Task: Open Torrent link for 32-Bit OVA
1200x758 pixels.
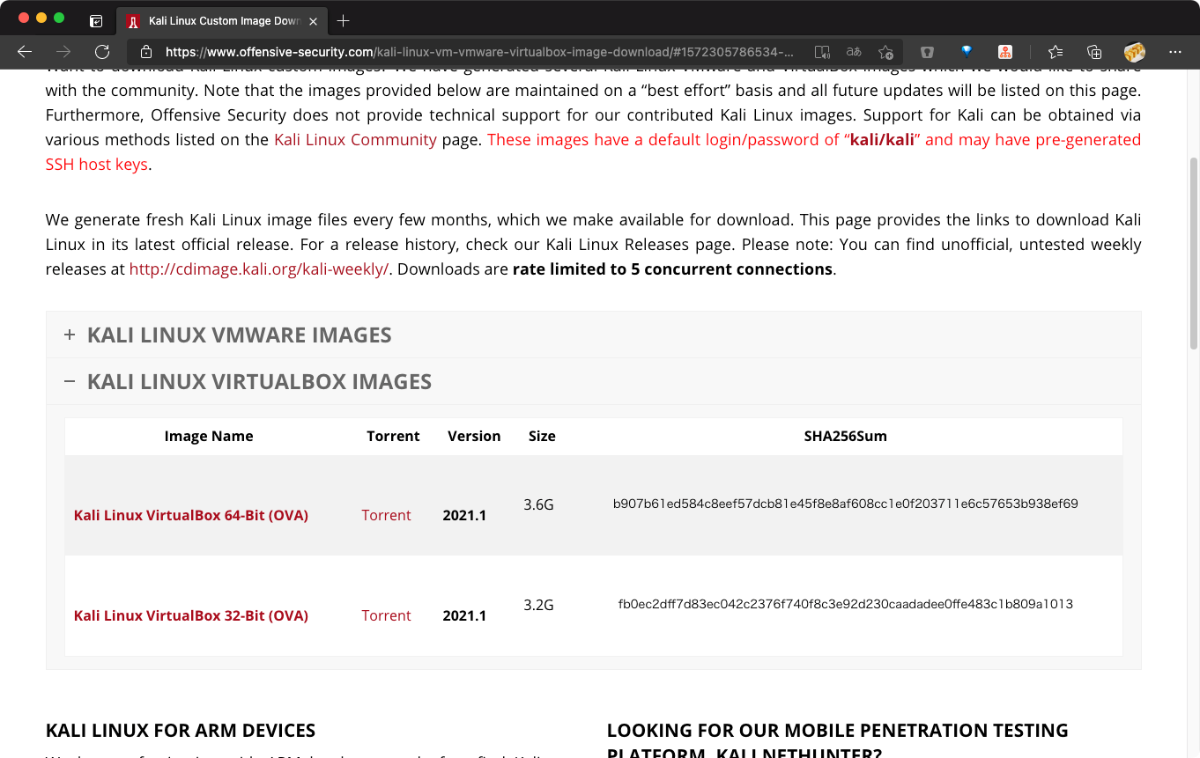Action: point(386,615)
